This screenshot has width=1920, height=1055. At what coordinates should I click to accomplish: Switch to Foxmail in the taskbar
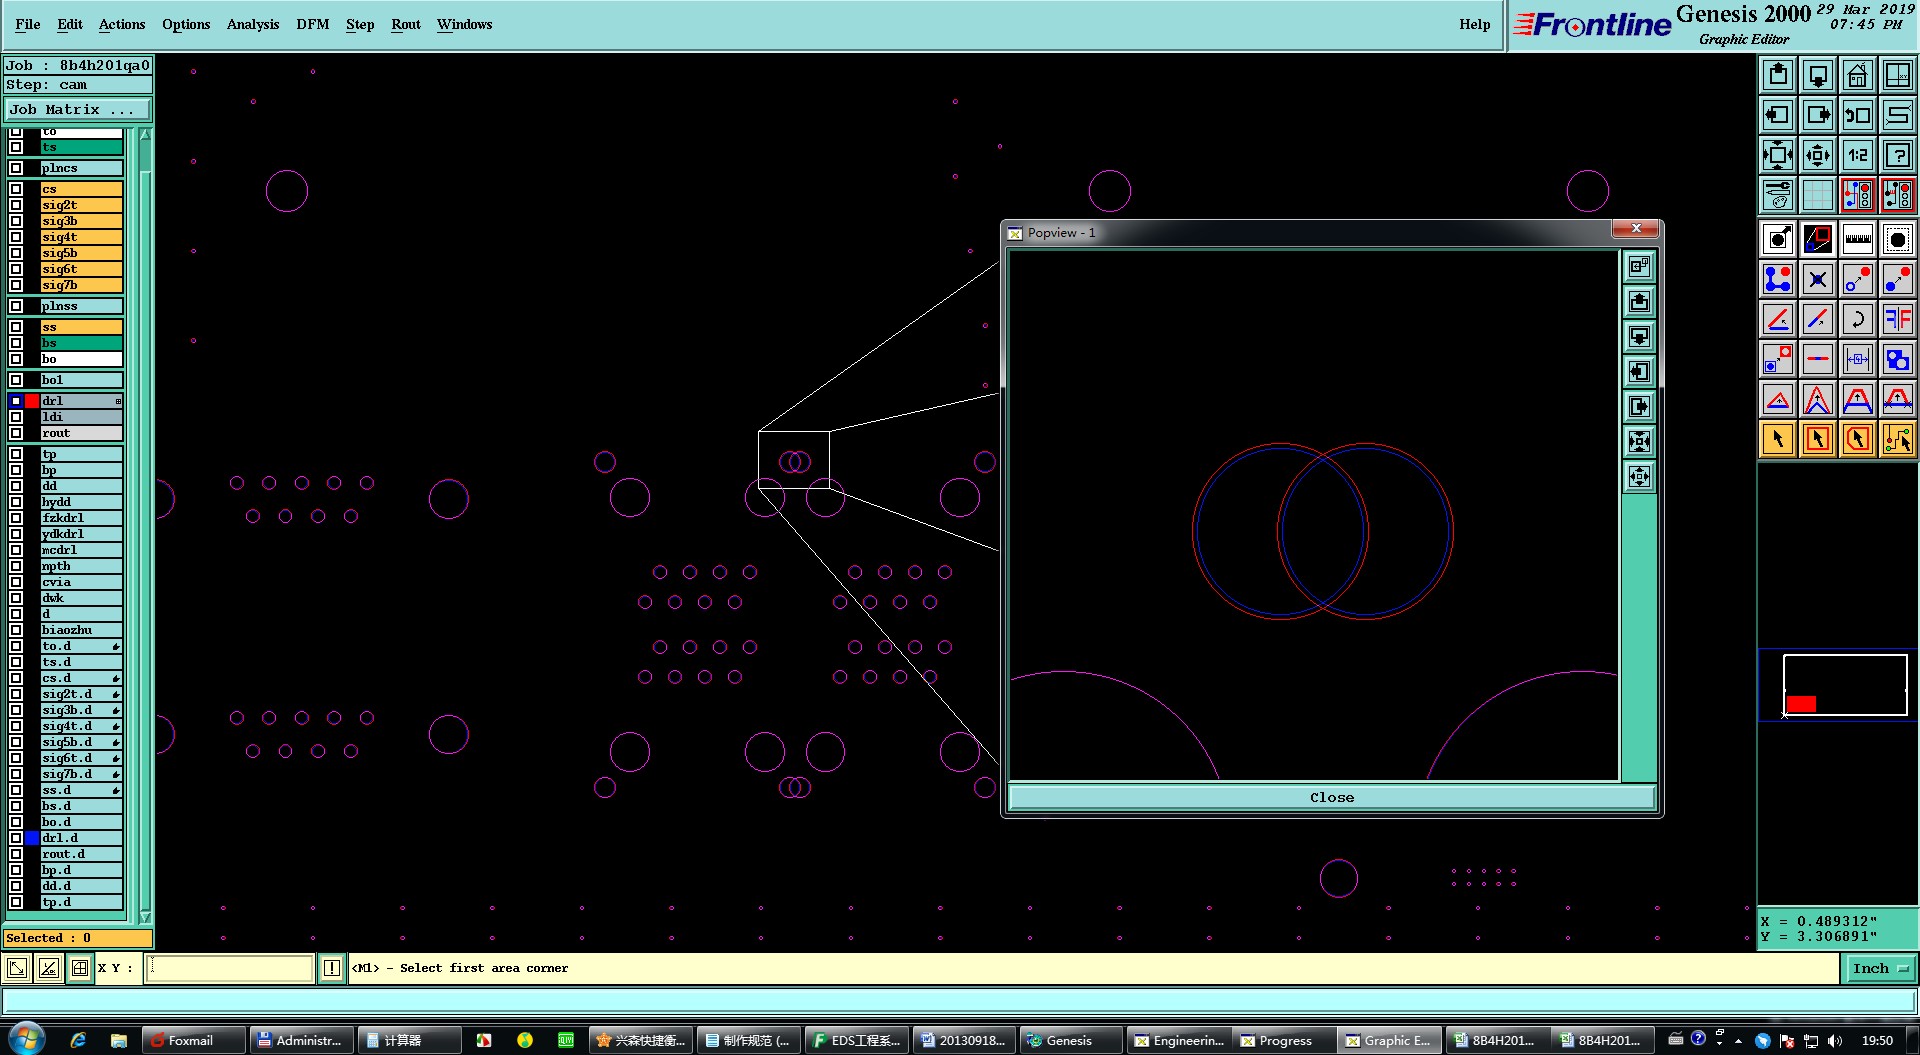pos(193,1040)
